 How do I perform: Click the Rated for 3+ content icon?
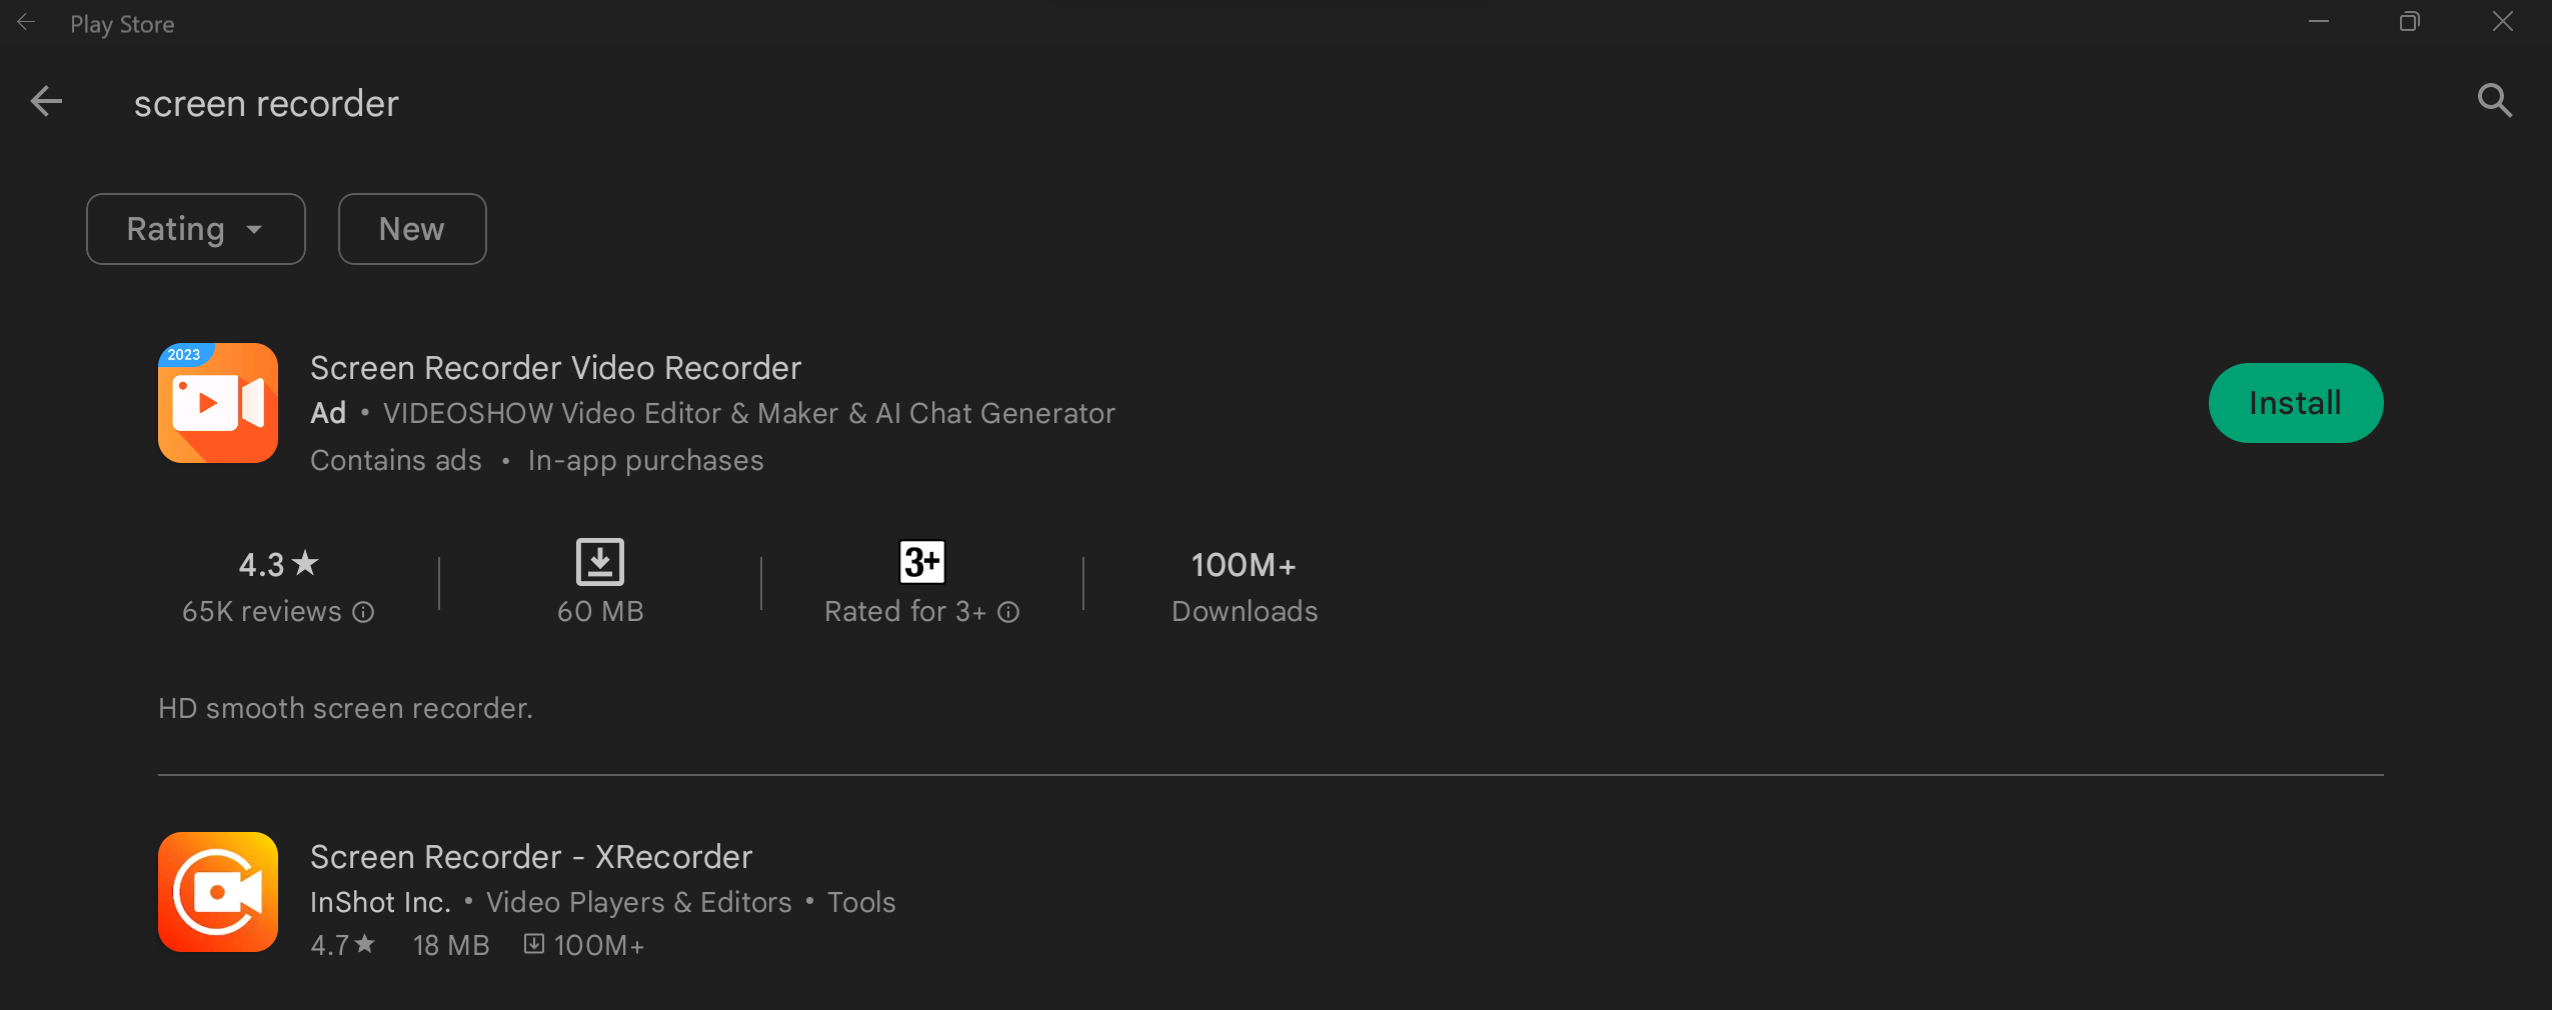920,561
